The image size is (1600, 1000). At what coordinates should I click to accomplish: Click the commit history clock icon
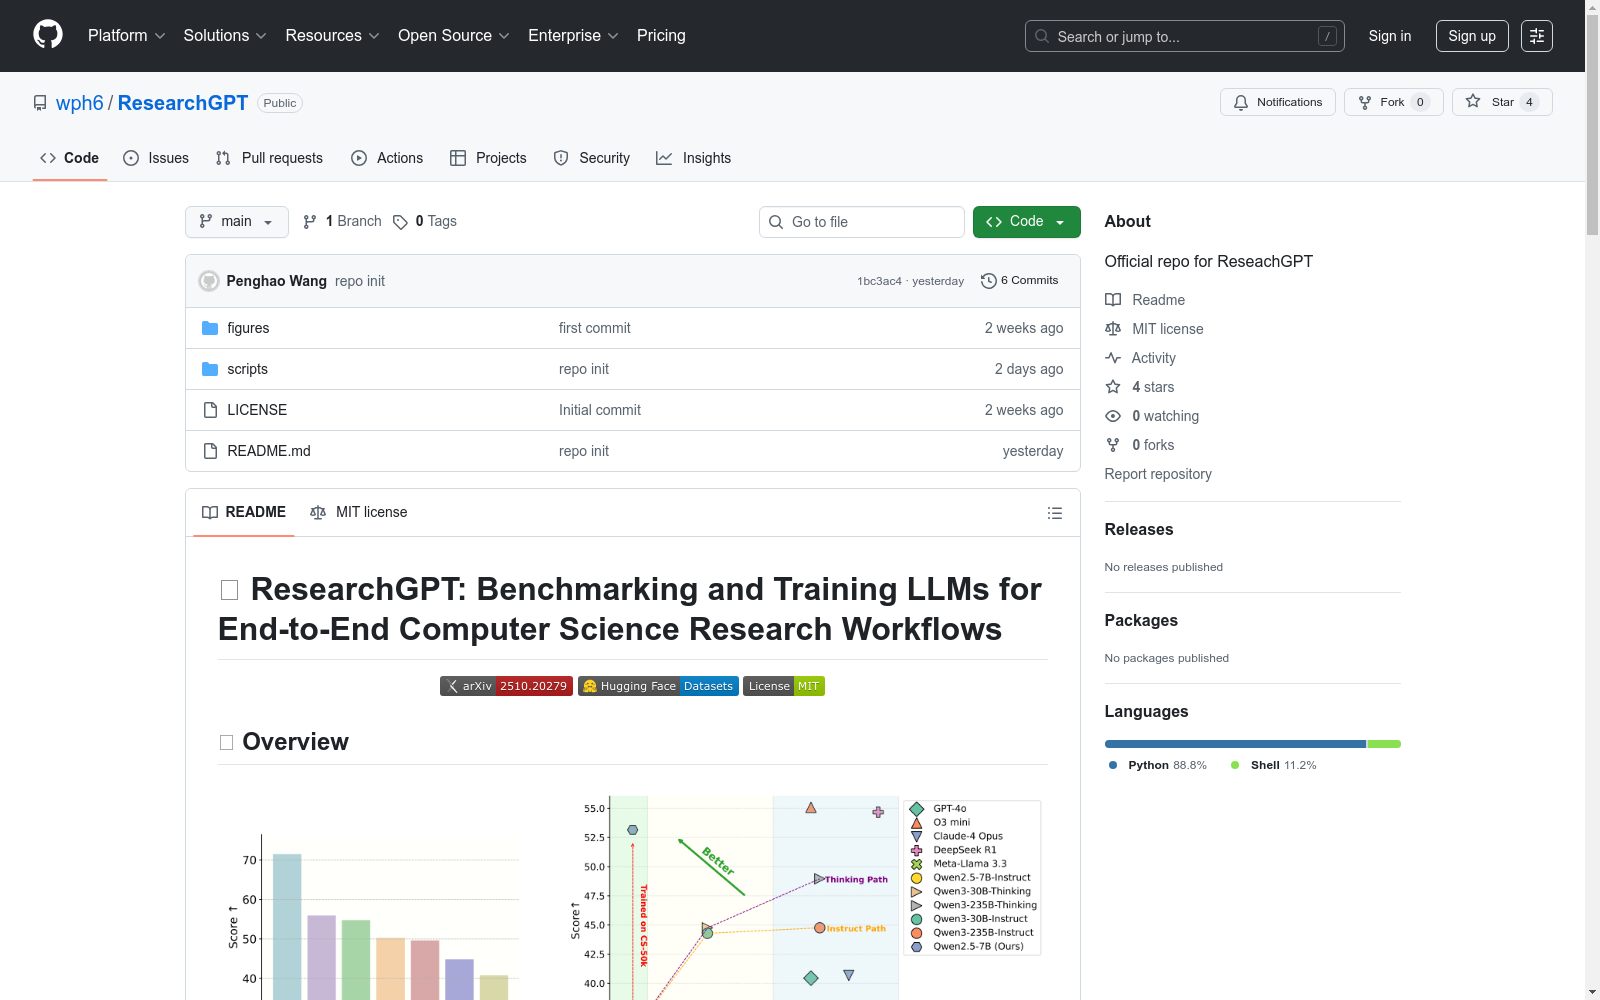(x=989, y=281)
